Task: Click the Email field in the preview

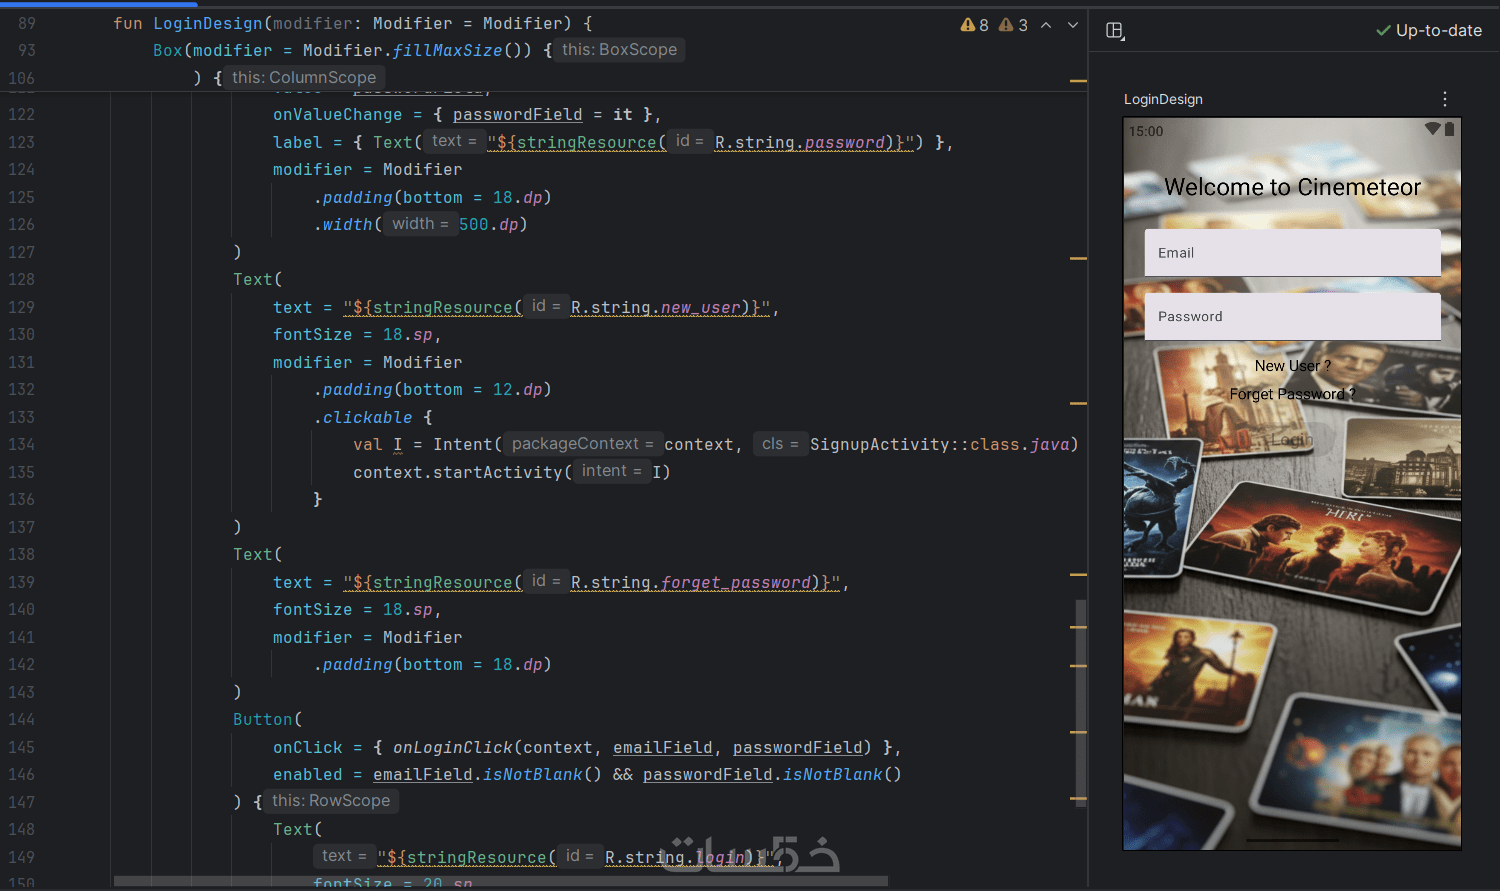Action: pyautogui.click(x=1293, y=253)
